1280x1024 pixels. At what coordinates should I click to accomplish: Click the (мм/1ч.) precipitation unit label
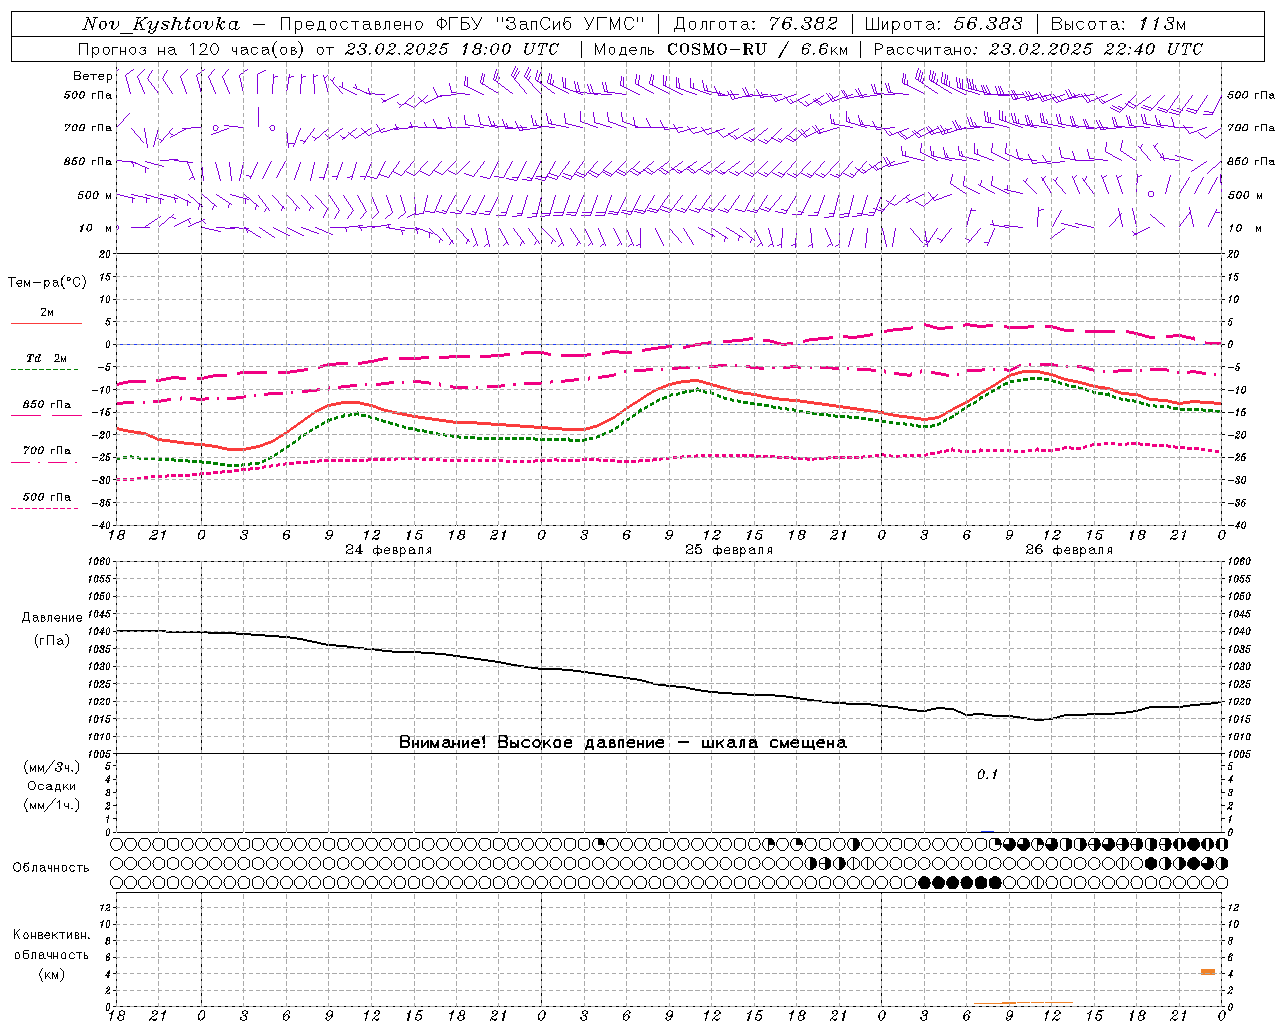(51, 805)
